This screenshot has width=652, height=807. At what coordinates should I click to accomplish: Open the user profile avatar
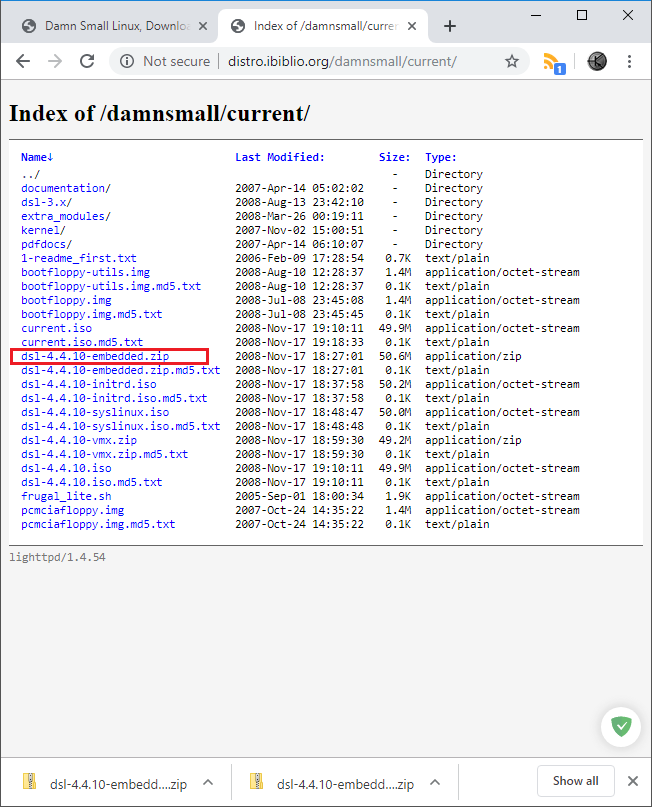tap(597, 61)
